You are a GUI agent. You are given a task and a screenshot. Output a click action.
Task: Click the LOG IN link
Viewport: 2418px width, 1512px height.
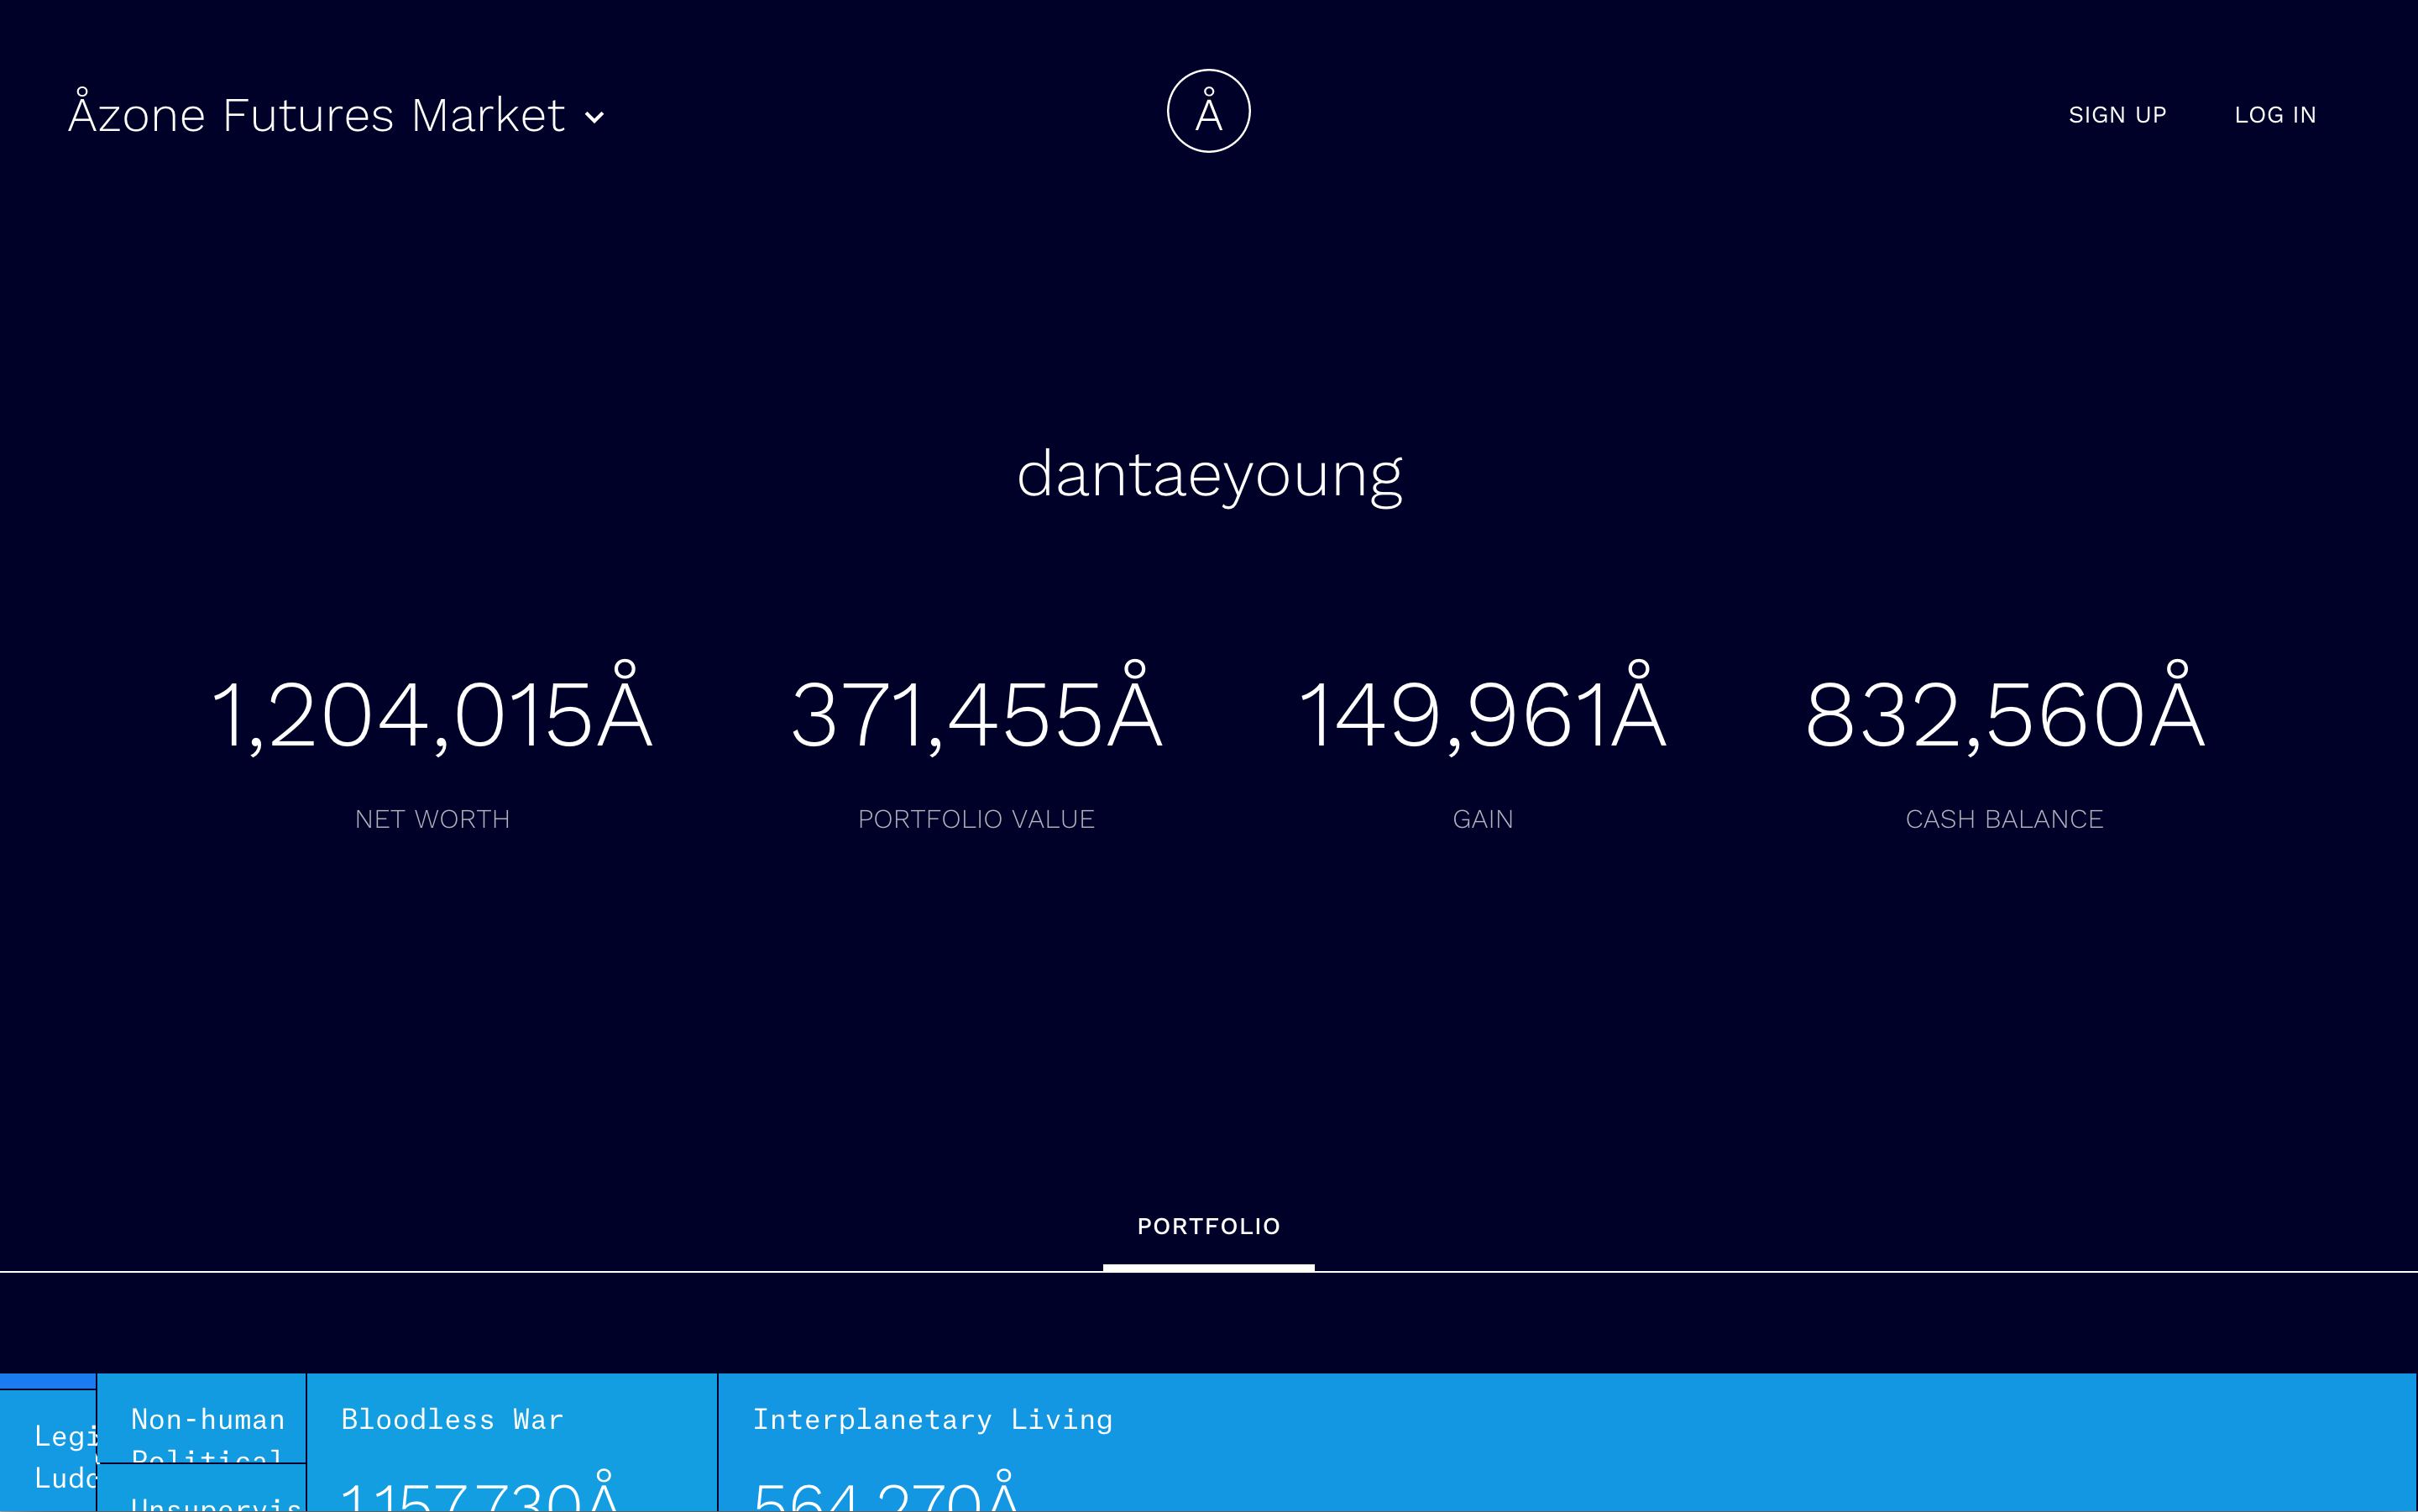(x=2275, y=115)
